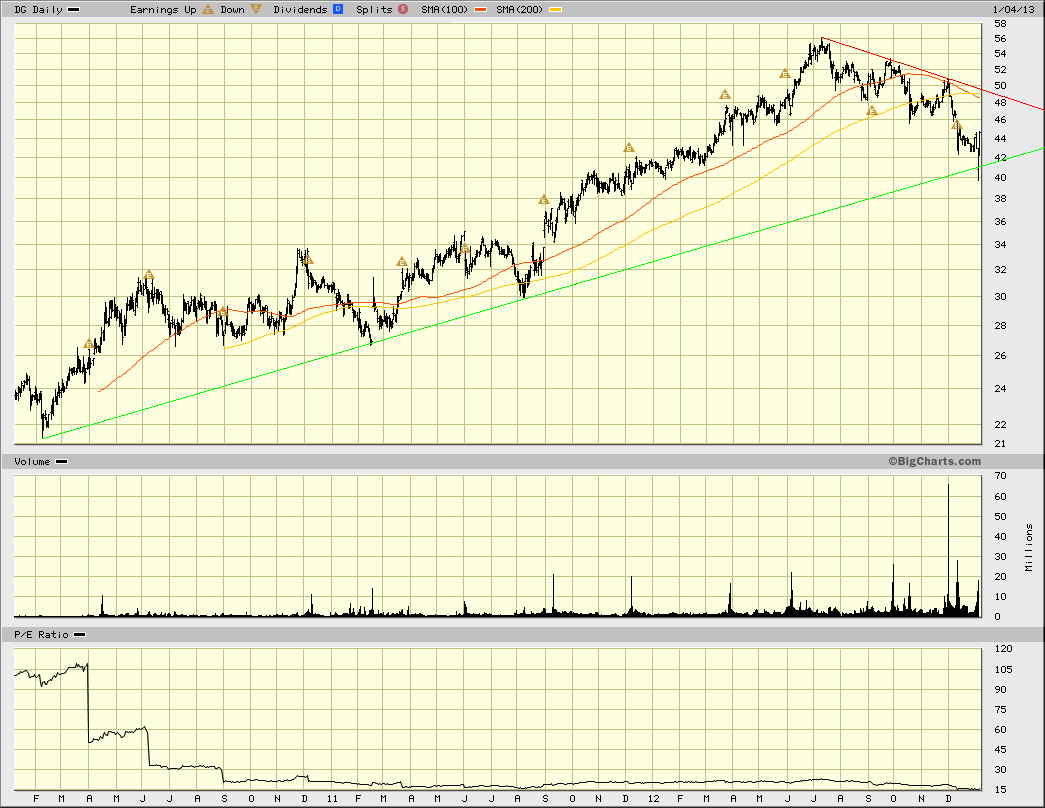
Task: Click the Dividends legend text
Action: click(x=300, y=9)
